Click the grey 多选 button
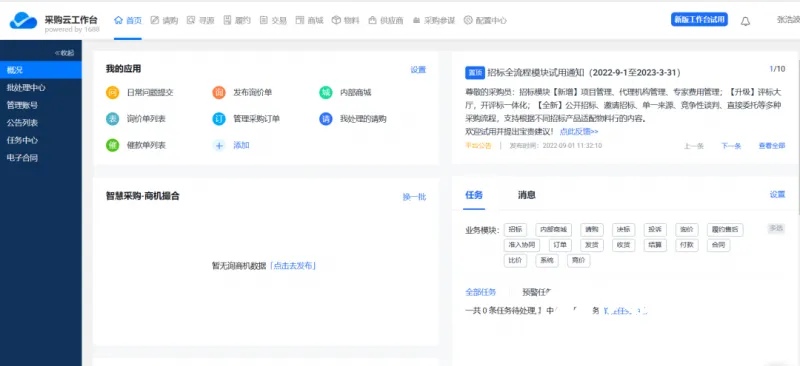This screenshot has width=800, height=366. (776, 229)
